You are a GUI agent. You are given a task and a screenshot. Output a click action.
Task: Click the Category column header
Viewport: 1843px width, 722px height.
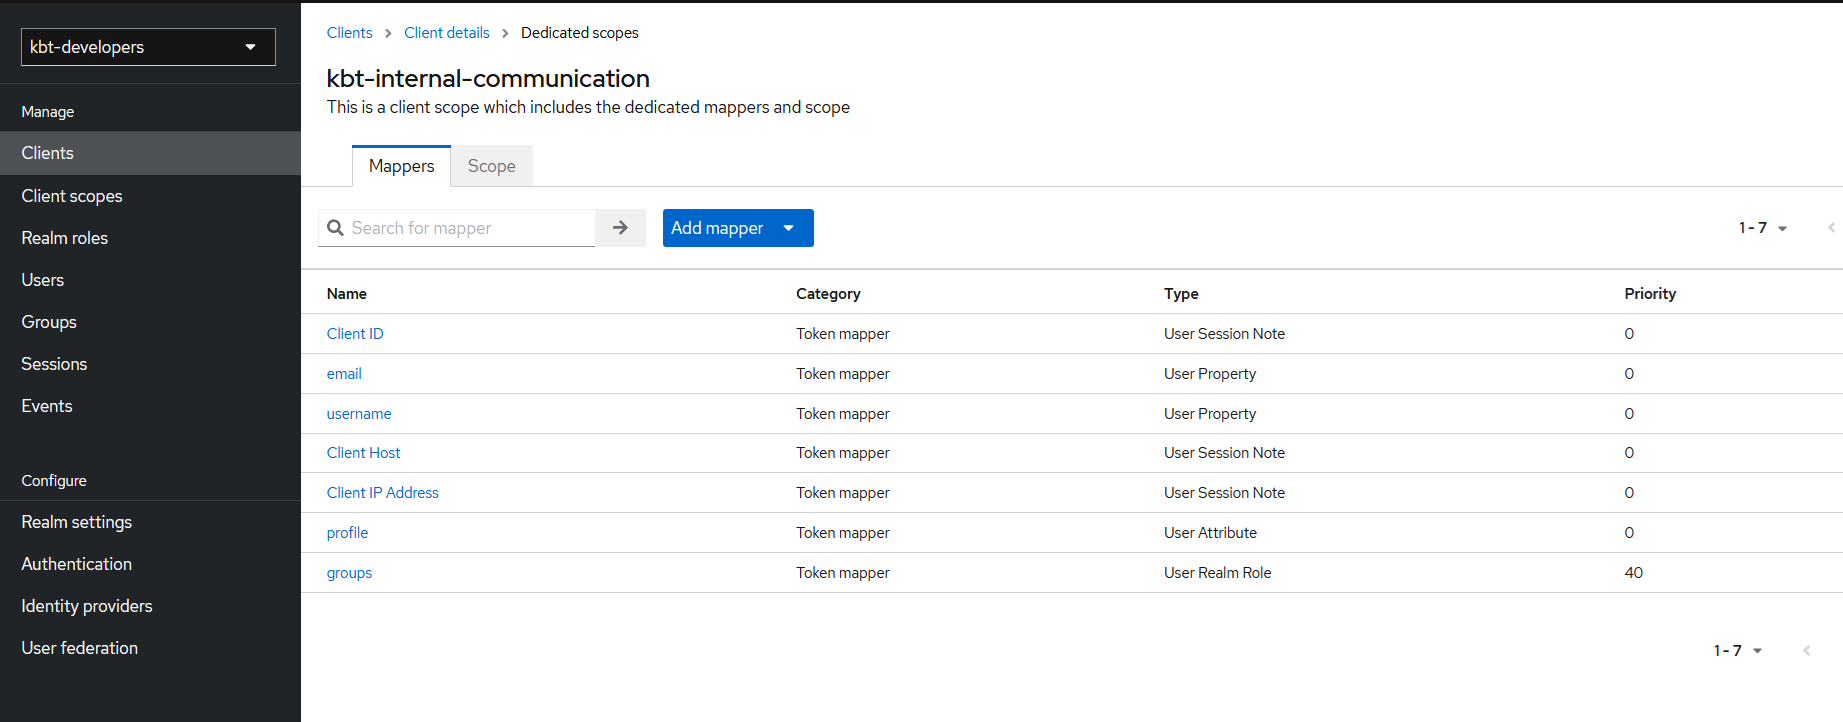click(828, 294)
